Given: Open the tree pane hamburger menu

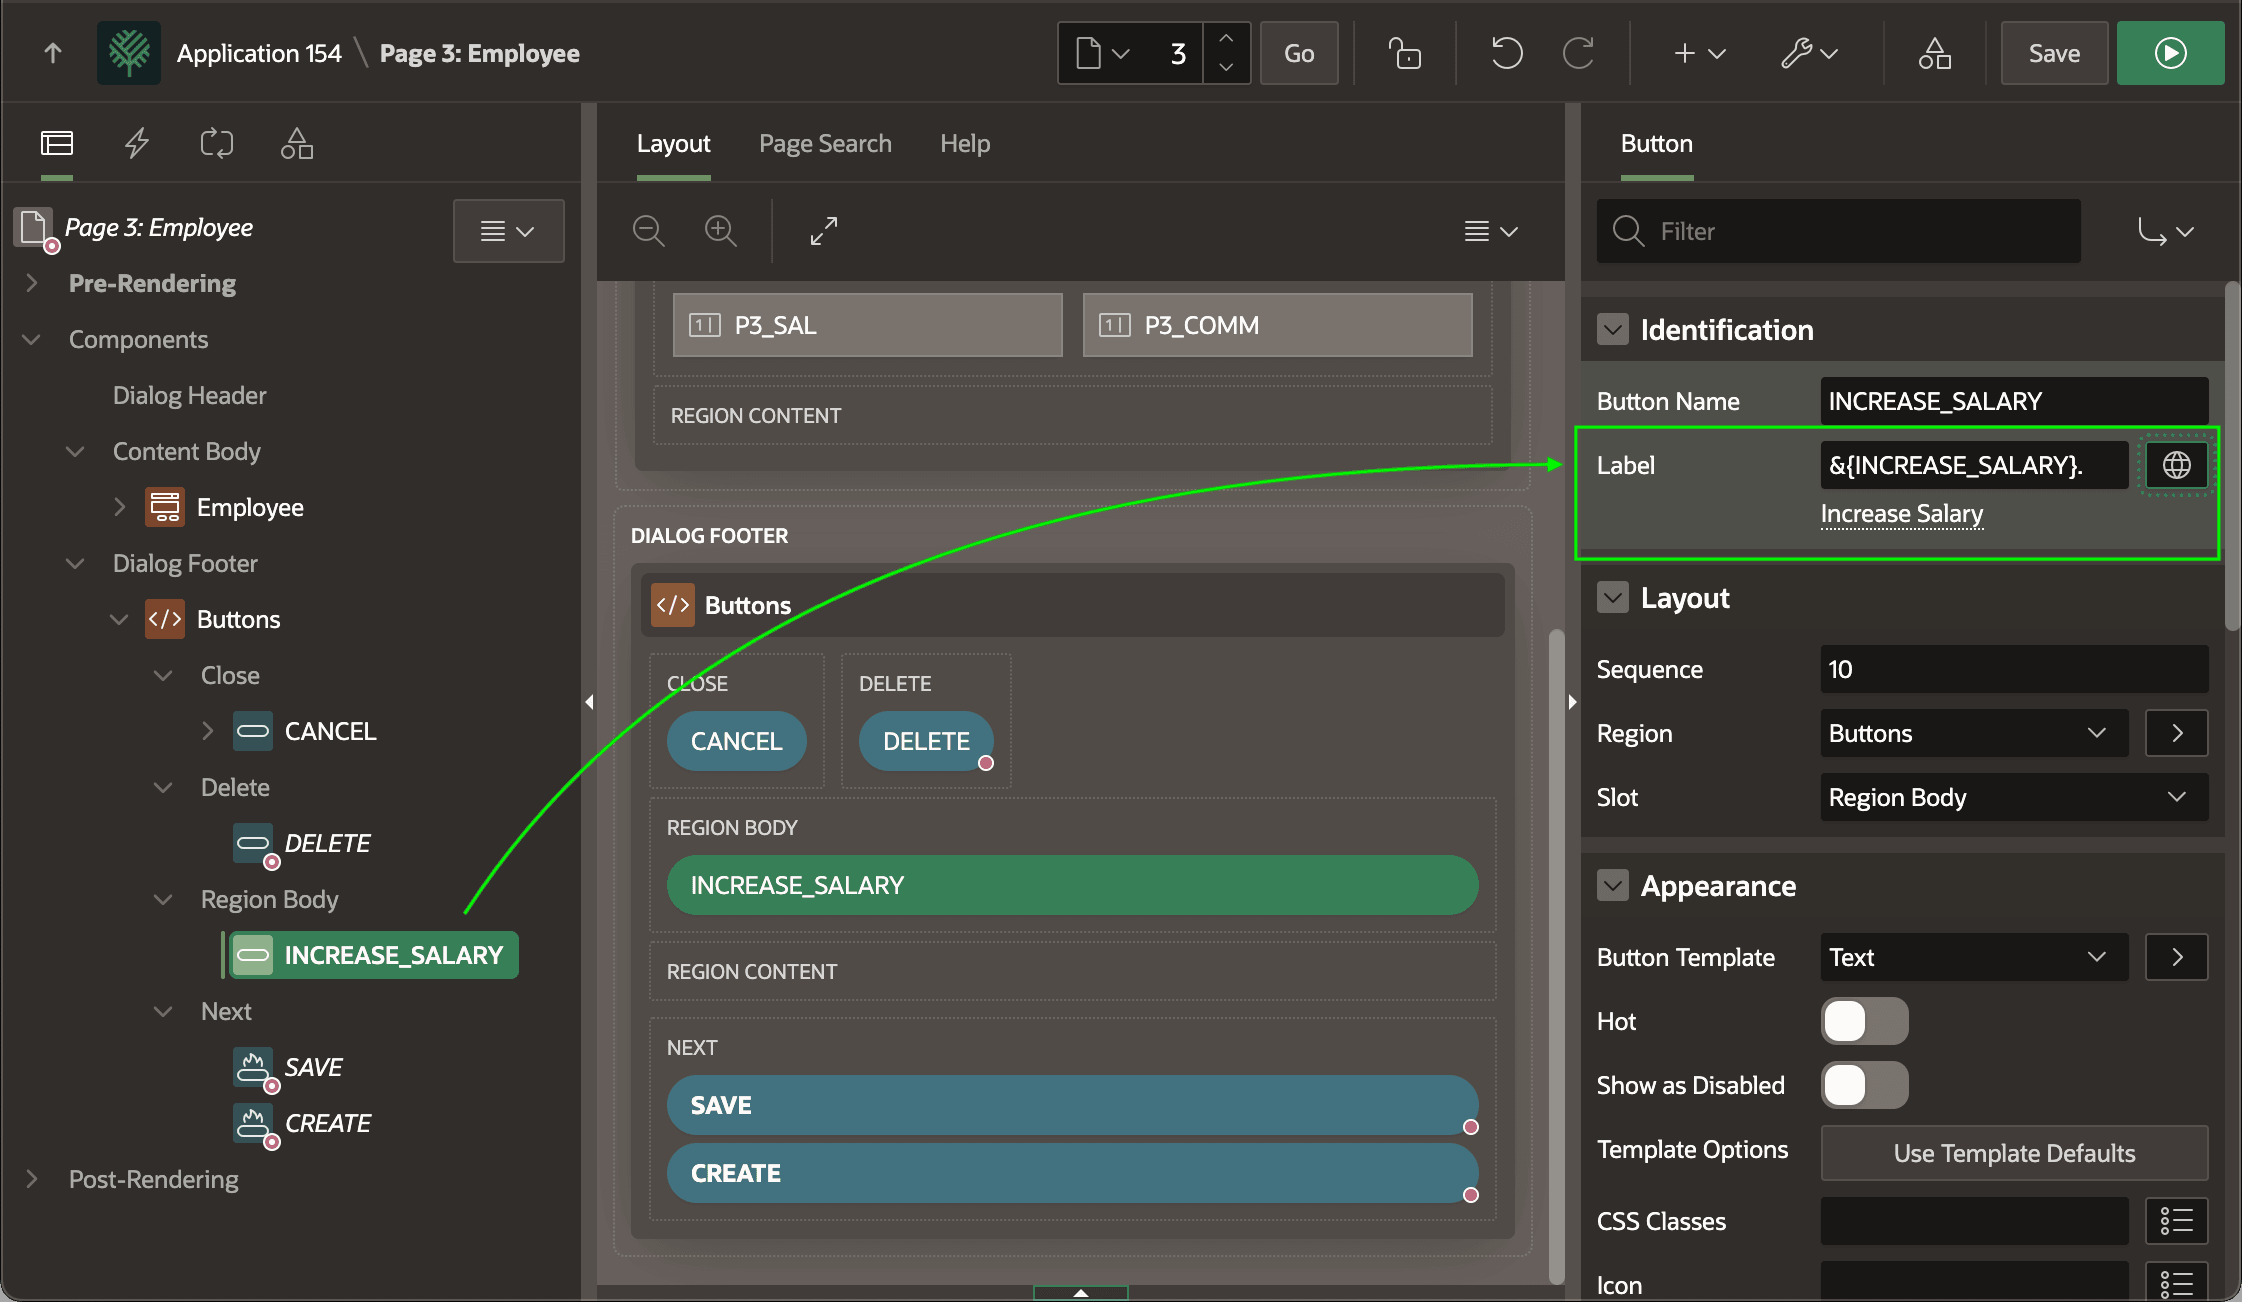Looking at the screenshot, I should [508, 231].
